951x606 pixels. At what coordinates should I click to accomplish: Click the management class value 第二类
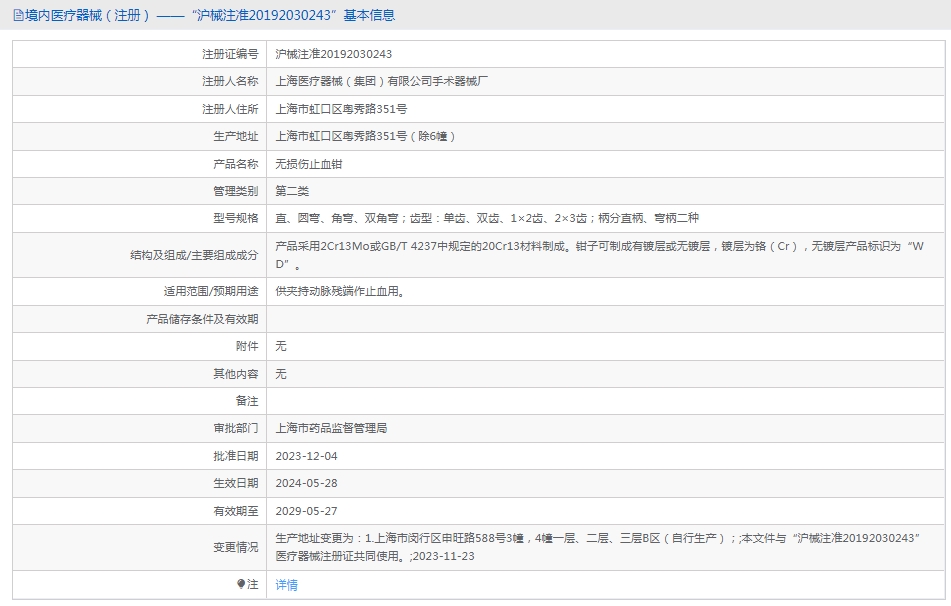click(x=292, y=191)
